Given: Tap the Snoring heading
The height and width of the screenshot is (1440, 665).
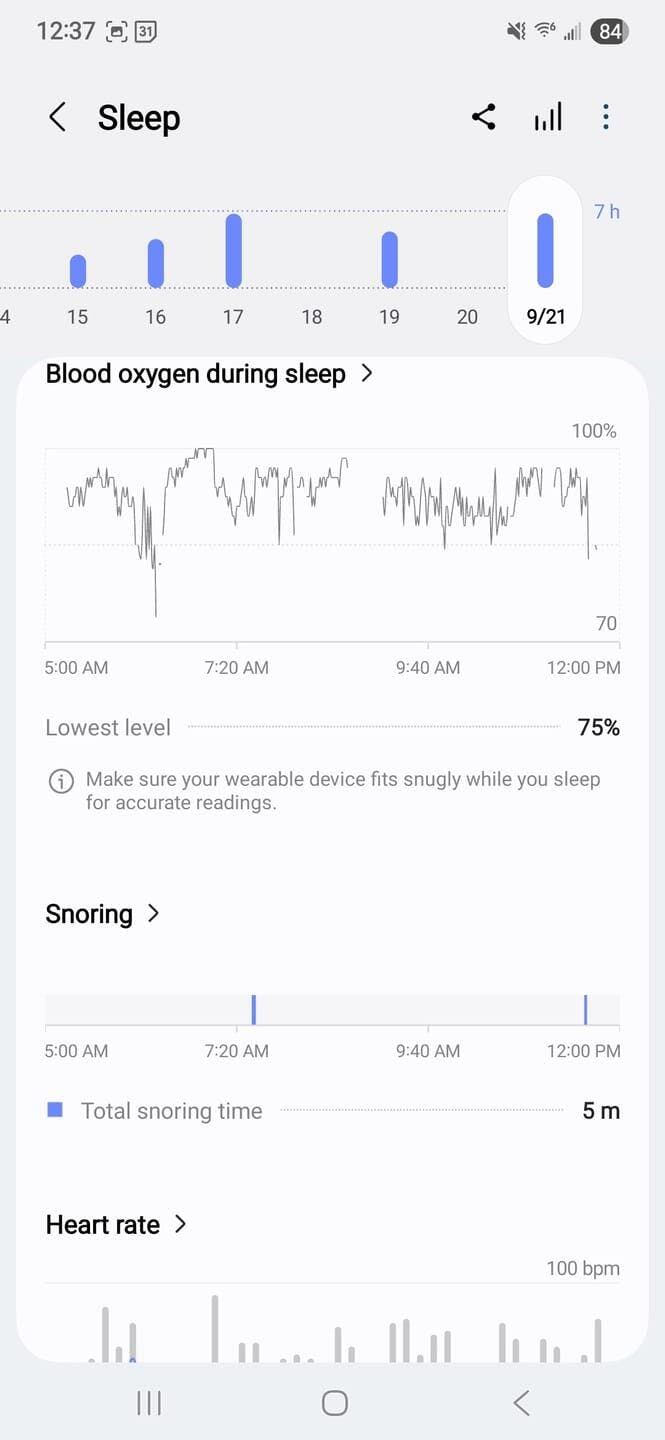Looking at the screenshot, I should click(x=89, y=914).
